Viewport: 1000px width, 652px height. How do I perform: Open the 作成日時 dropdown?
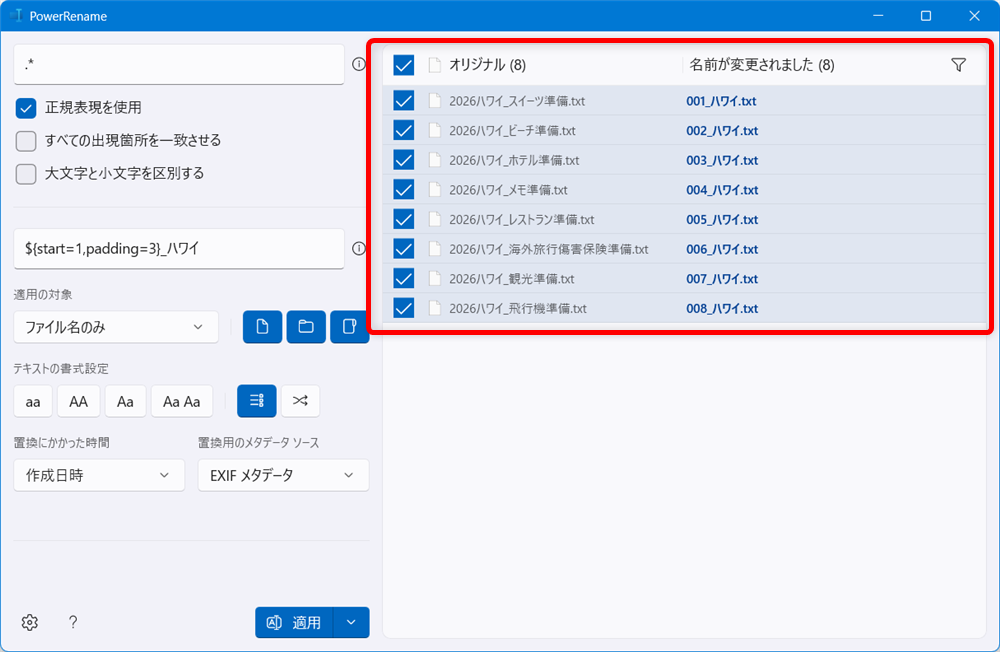coord(98,475)
